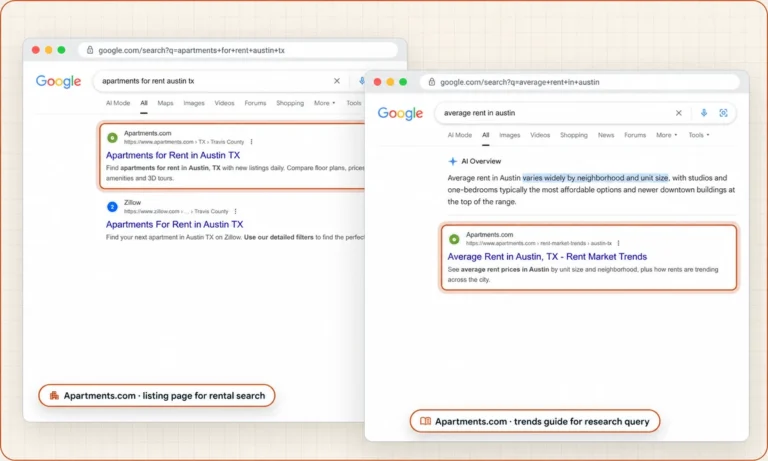Viewport: 768px width, 461px height.
Task: Click Apartments.com favicon in right window result
Action: click(454, 239)
